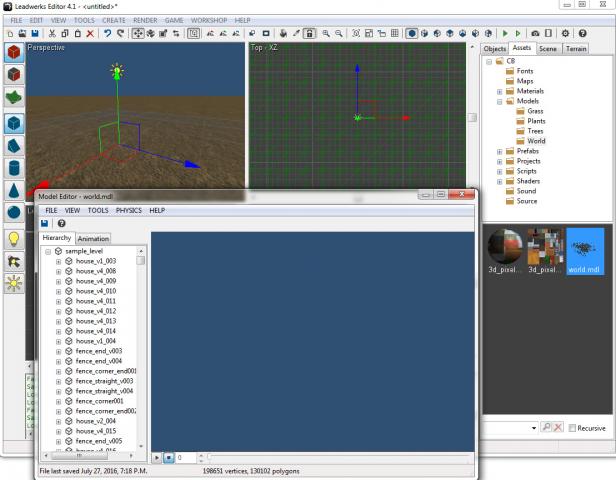This screenshot has width=616, height=480.
Task: Click the Undo arrow in the toolbar
Action: (x=108, y=33)
